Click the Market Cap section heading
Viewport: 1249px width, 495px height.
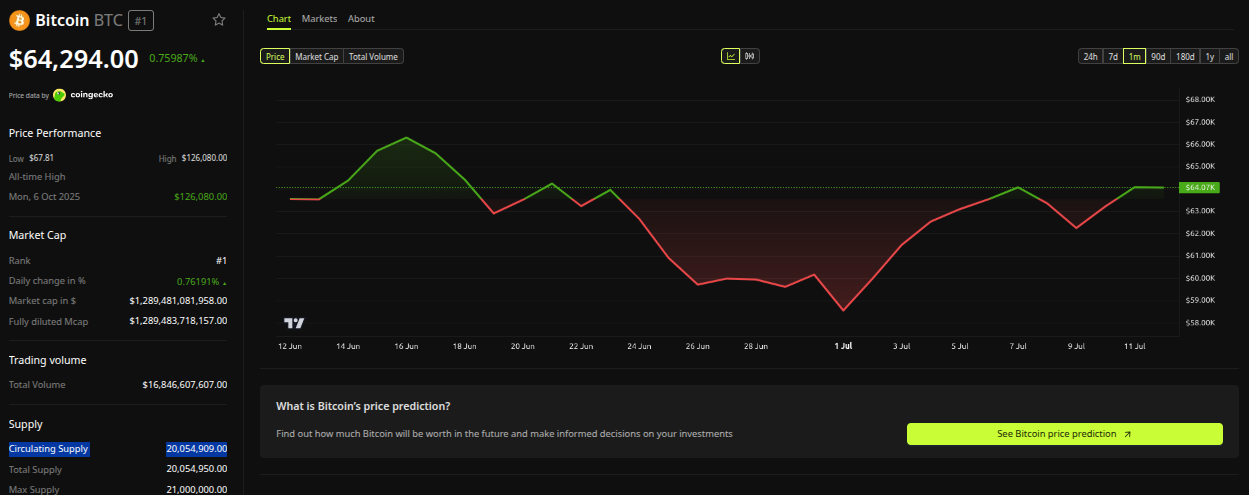click(x=38, y=235)
